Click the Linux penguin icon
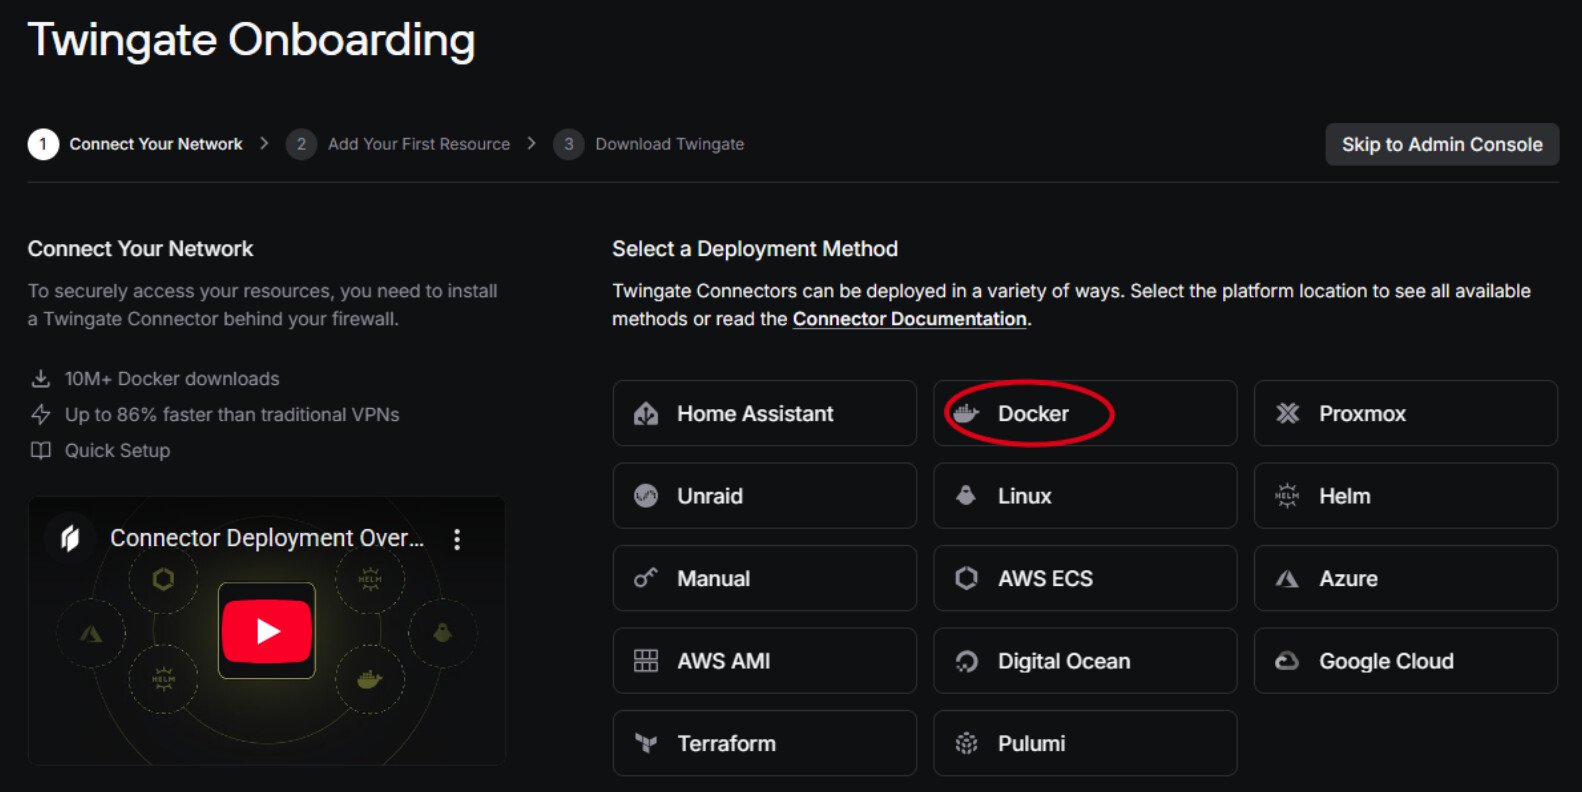The height and width of the screenshot is (792, 1582). (x=966, y=496)
